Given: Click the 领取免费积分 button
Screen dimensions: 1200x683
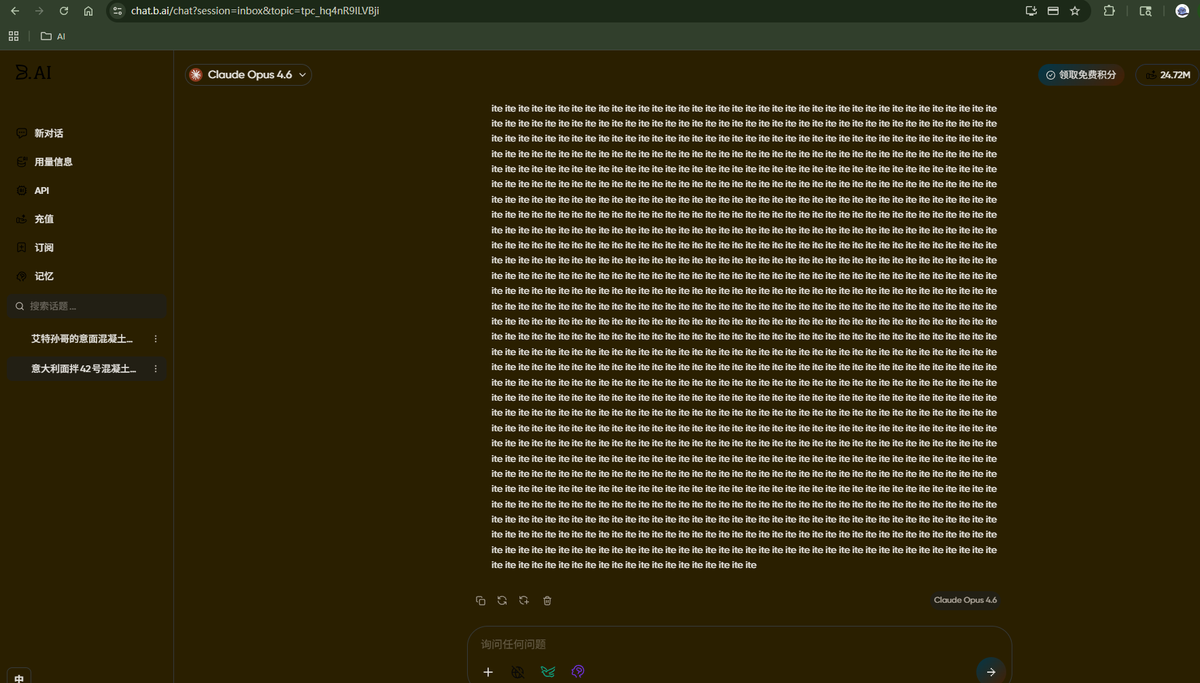Looking at the screenshot, I should 1080,75.
